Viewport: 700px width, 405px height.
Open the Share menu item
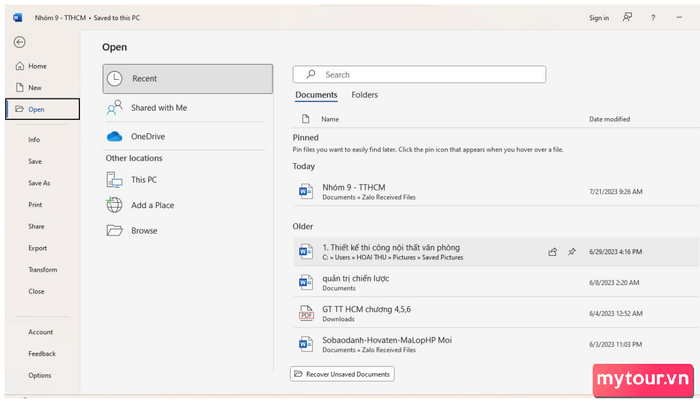point(36,226)
